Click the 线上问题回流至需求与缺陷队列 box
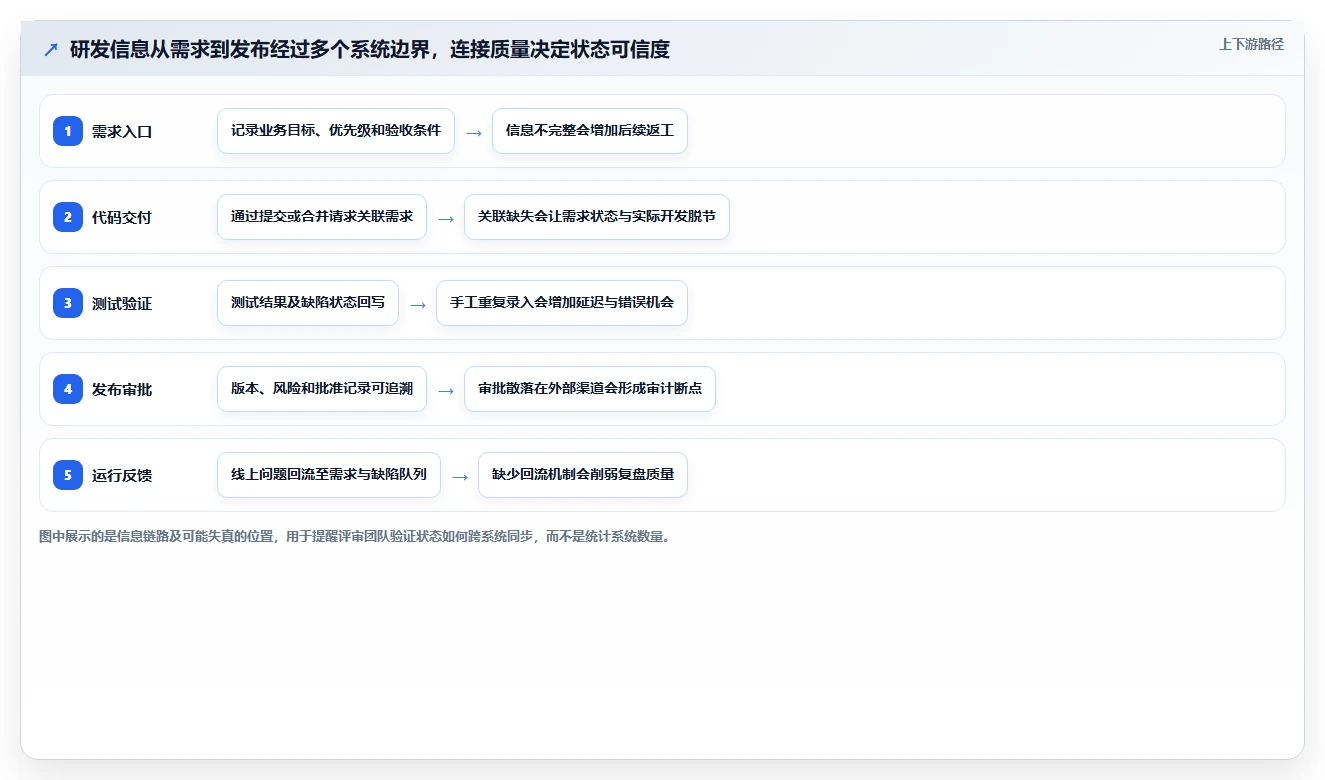 coord(329,475)
